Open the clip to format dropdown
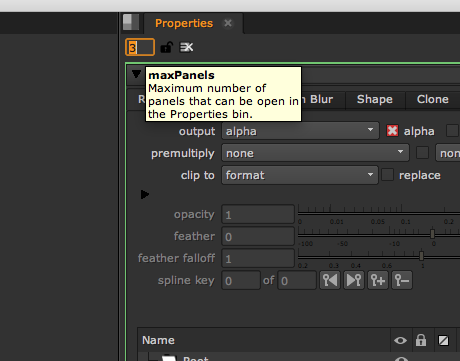 pyautogui.click(x=300, y=175)
